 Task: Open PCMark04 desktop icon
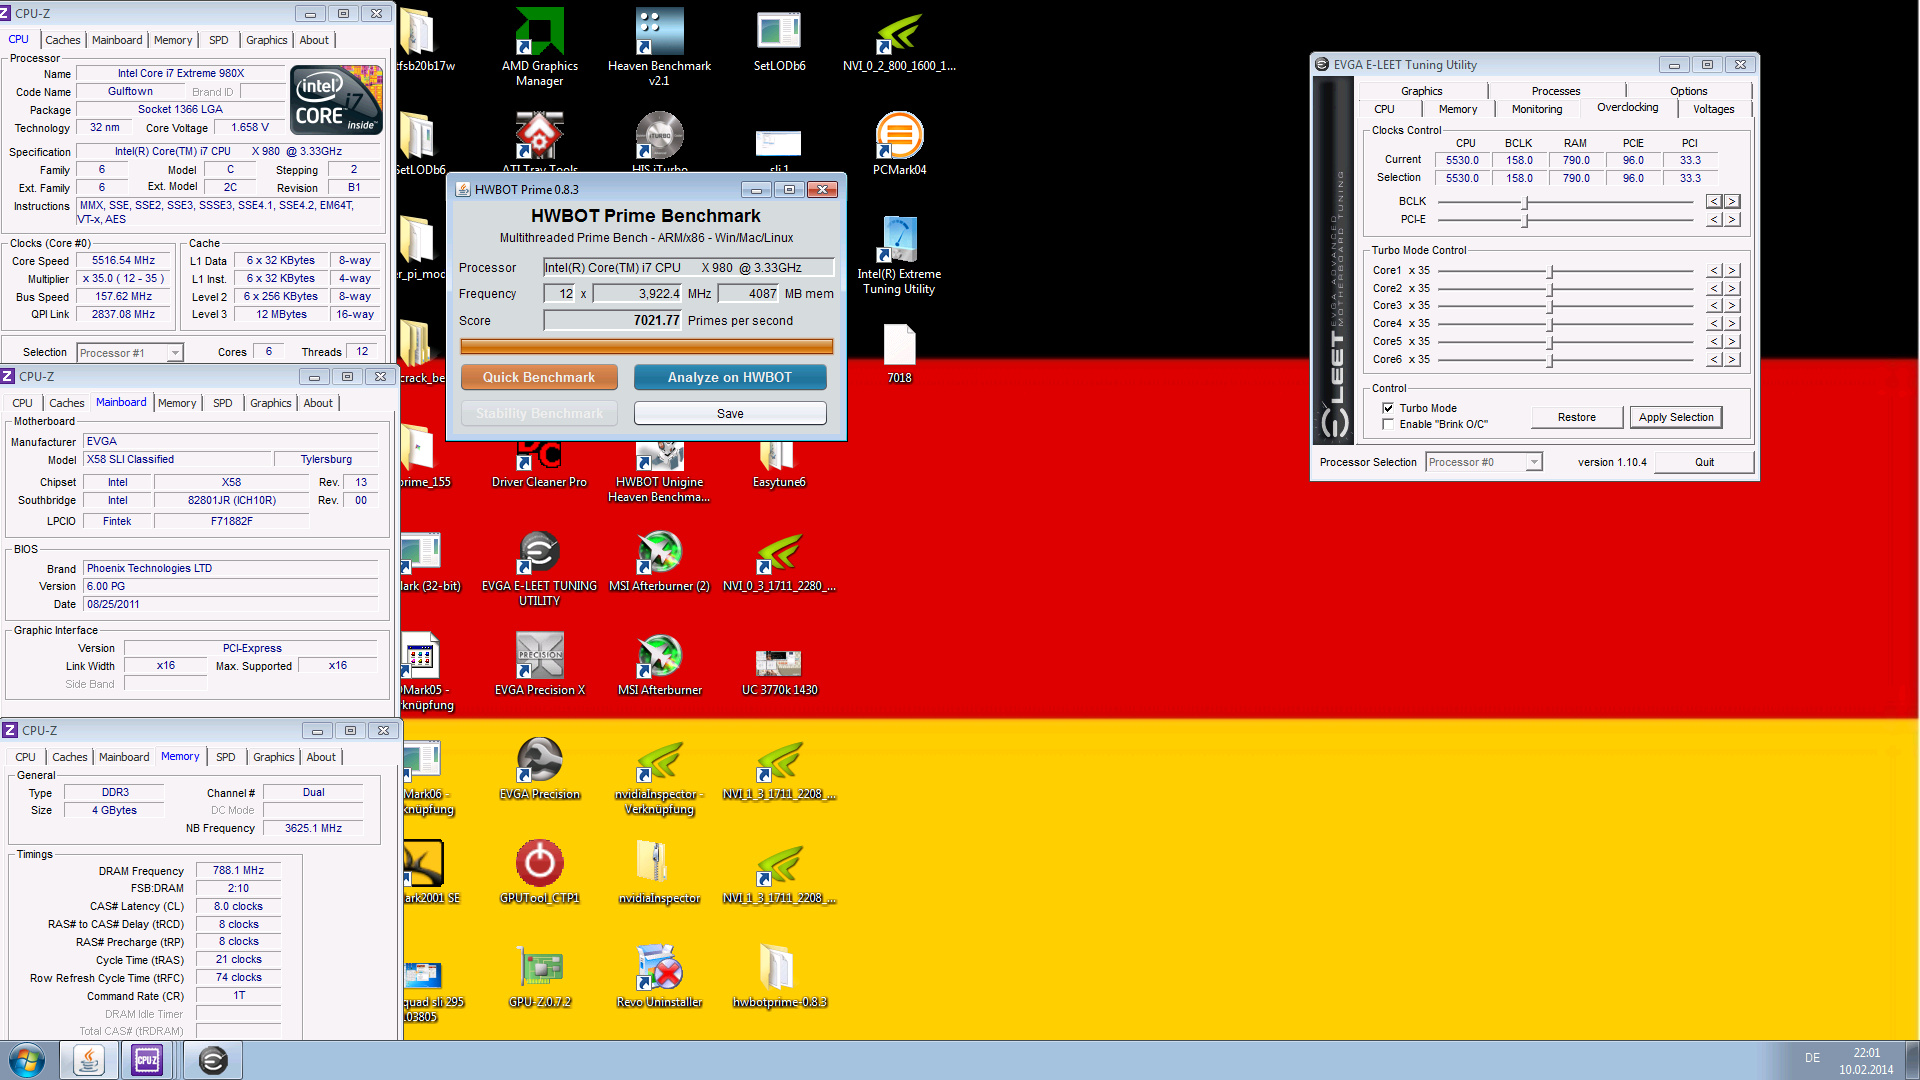(899, 144)
